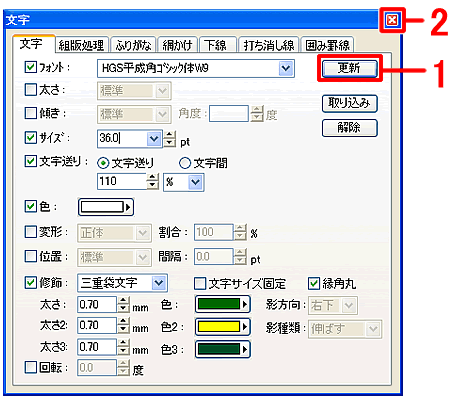Open the % unit dropdown
The height and width of the screenshot is (402, 450).
coord(195,182)
